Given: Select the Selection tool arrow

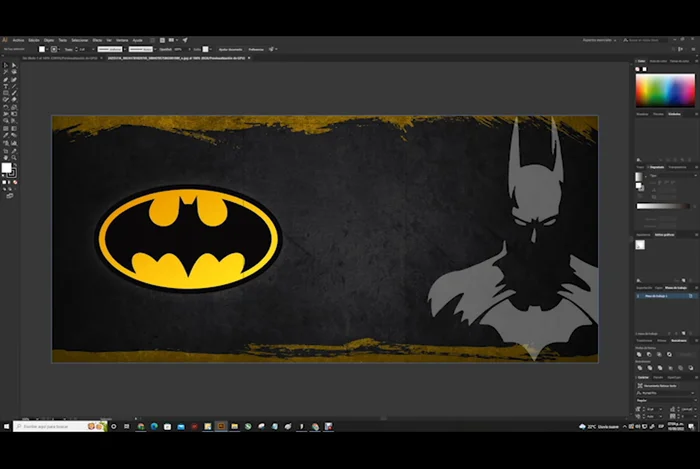Looking at the screenshot, I should point(5,65).
